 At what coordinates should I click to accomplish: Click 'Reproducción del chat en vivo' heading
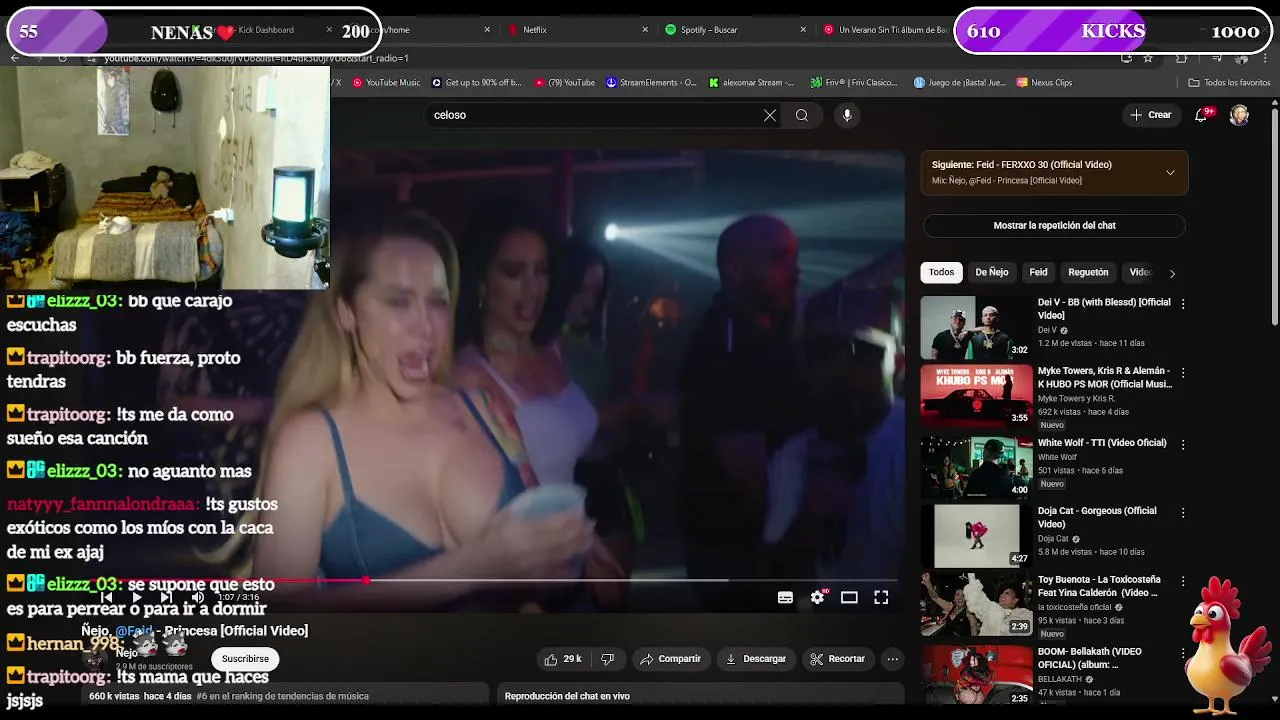click(x=567, y=696)
